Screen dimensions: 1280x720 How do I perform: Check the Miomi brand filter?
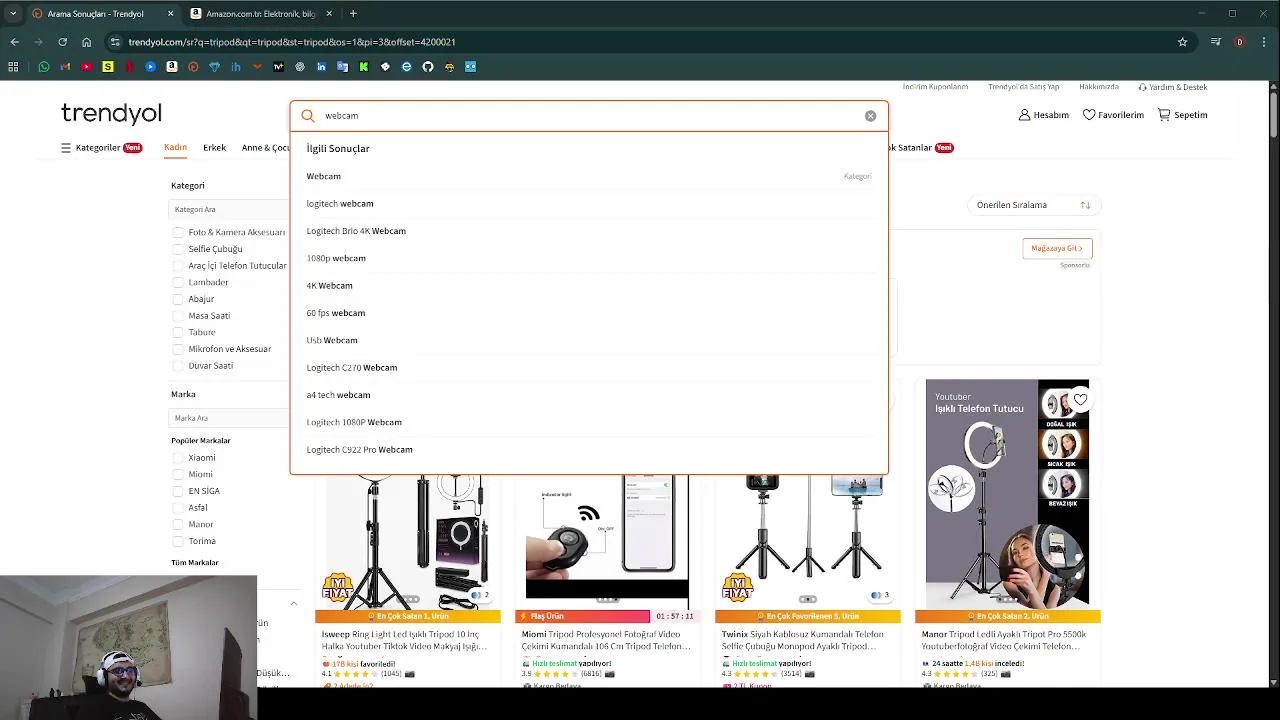pyautogui.click(x=178, y=474)
